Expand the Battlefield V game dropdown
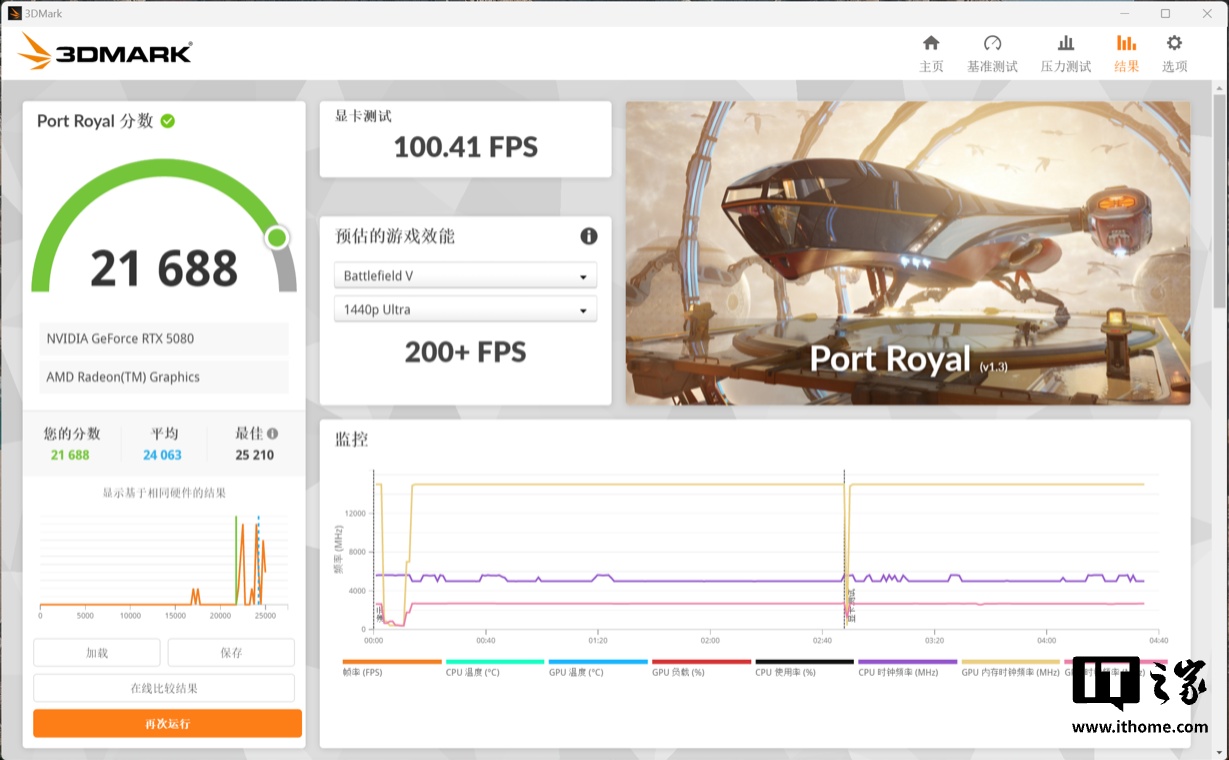This screenshot has width=1229, height=760. click(x=465, y=276)
